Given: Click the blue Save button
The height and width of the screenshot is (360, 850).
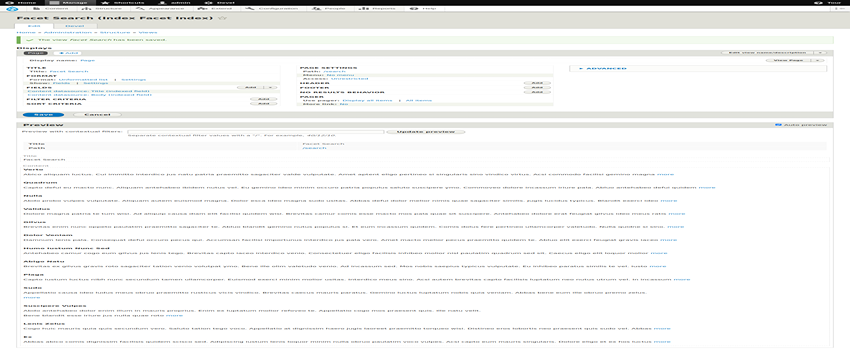Looking at the screenshot, I should point(43,114).
